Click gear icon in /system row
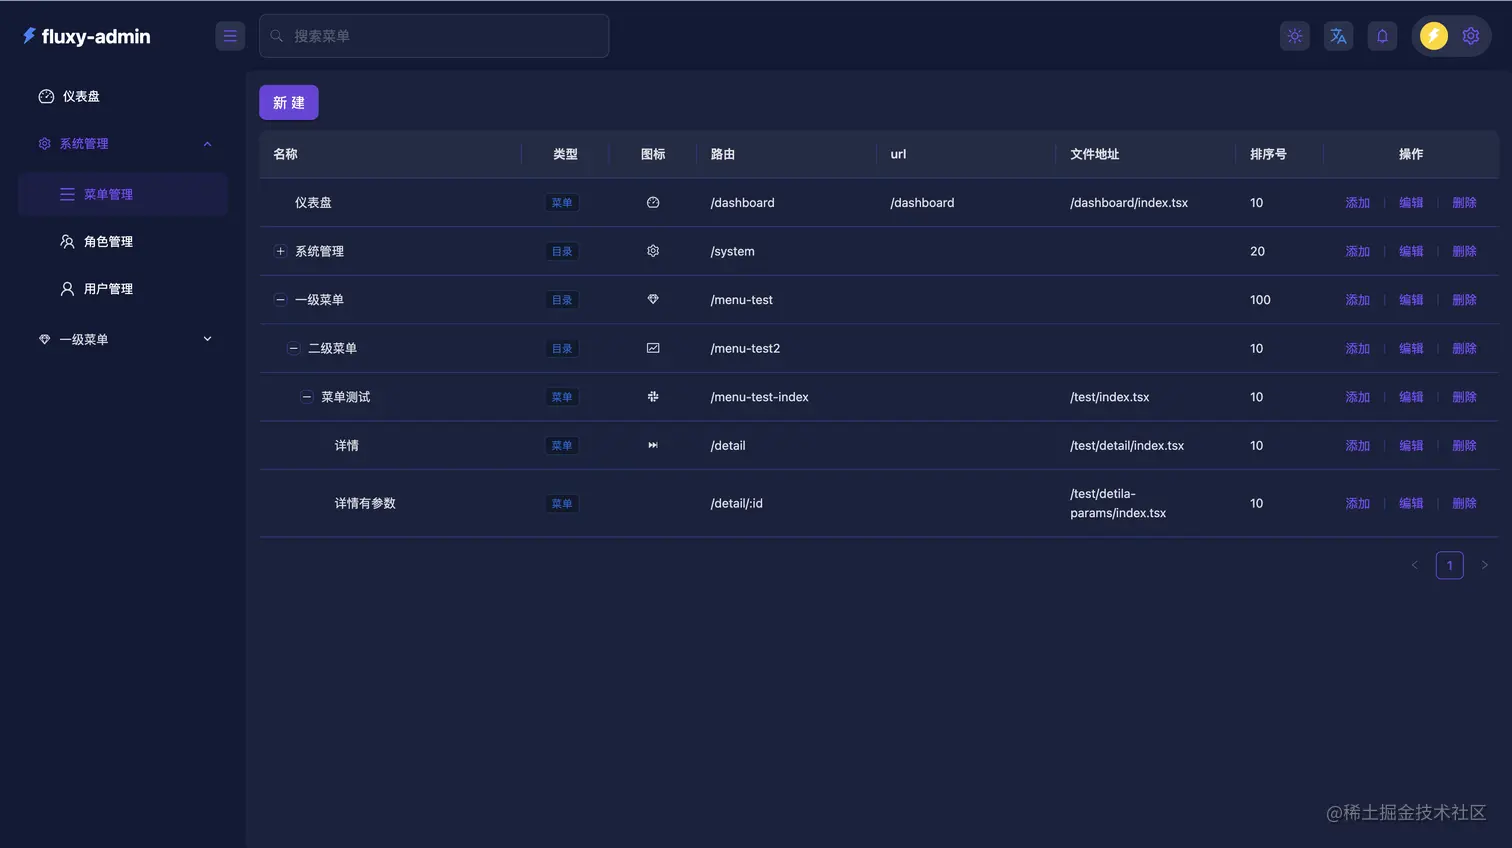Viewport: 1512px width, 848px height. coord(653,251)
